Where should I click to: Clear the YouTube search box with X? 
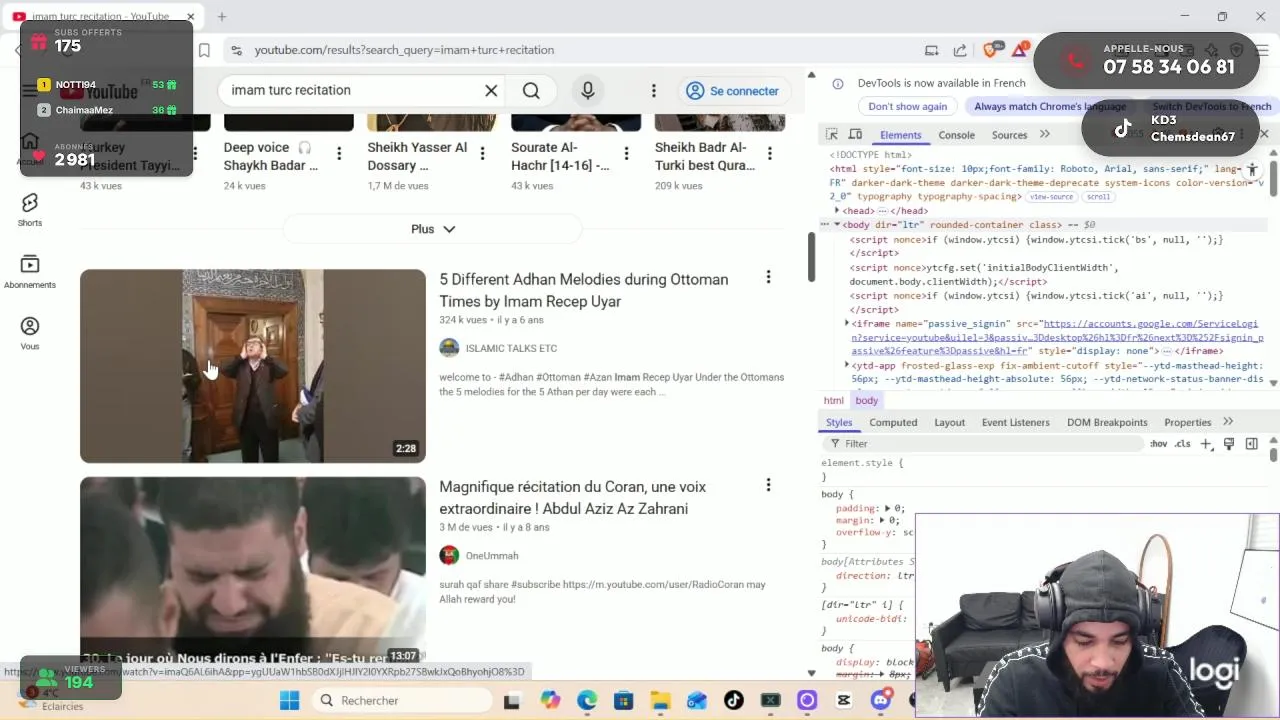click(x=491, y=91)
